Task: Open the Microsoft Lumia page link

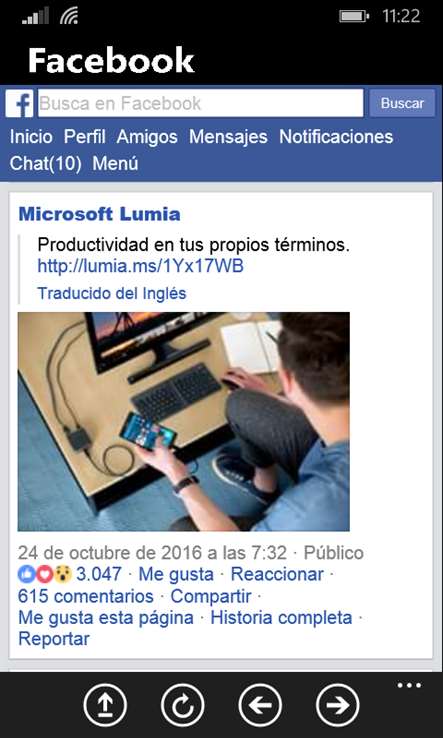Action: pyautogui.click(x=99, y=215)
